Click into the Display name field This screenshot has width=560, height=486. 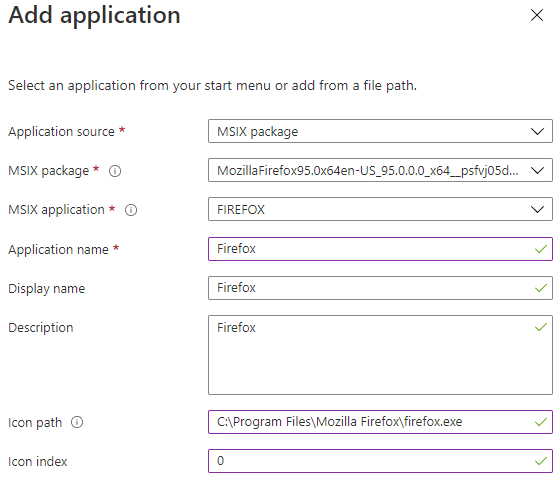pos(380,288)
